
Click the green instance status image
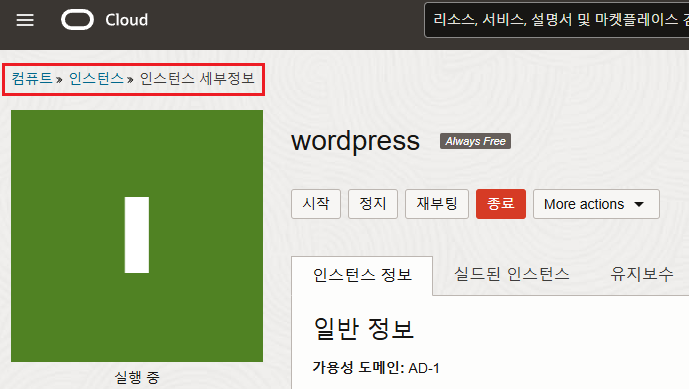pos(137,236)
